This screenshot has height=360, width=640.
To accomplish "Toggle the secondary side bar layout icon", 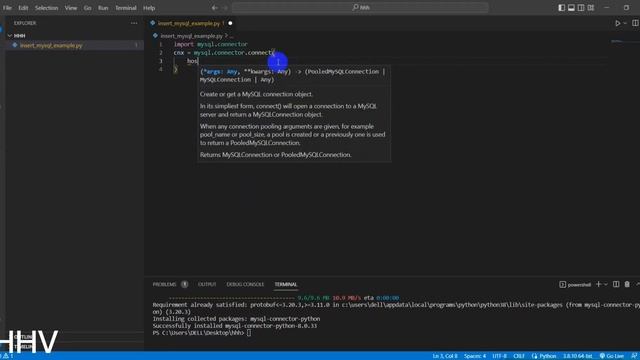I will coord(581,7).
